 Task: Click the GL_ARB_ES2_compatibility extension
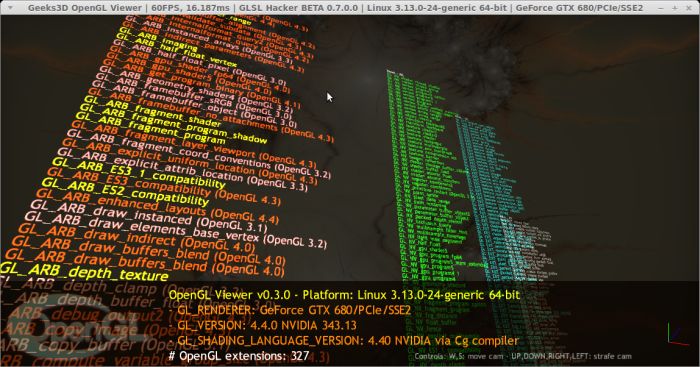(126, 191)
